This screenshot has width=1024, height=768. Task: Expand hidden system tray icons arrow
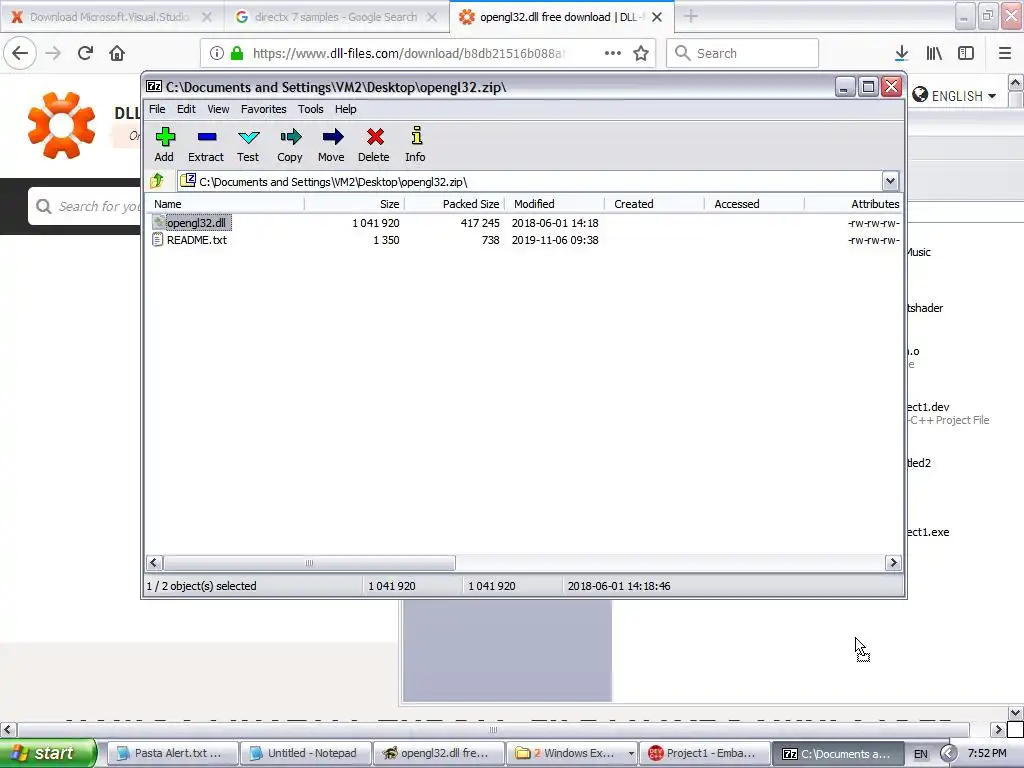(x=949, y=754)
